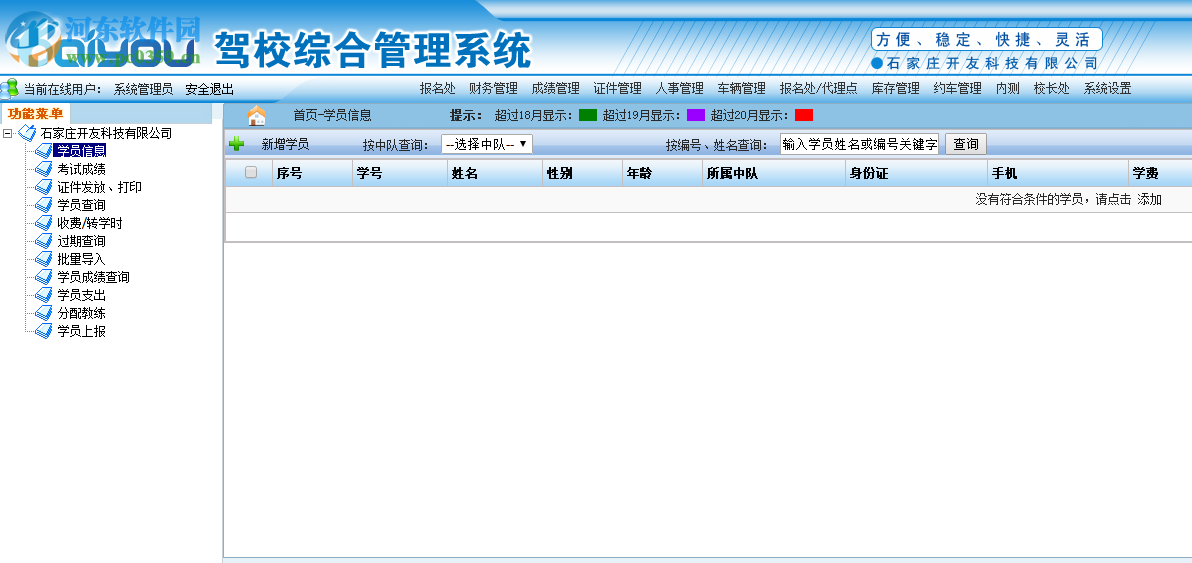Click the book icon beside 石家庄开友科技有限公司
Image resolution: width=1192 pixels, height=563 pixels.
(x=27, y=133)
